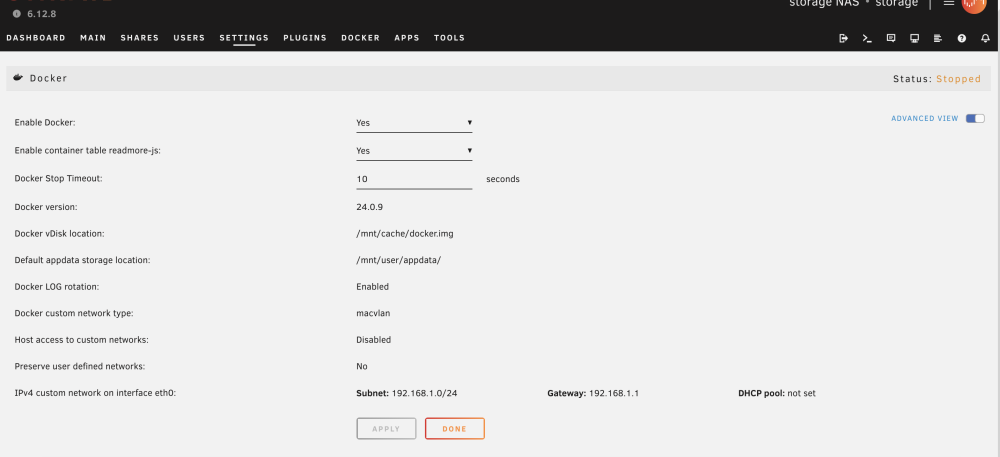
Task: Click the Gateway 192.168.1.1 value
Action: (x=593, y=393)
